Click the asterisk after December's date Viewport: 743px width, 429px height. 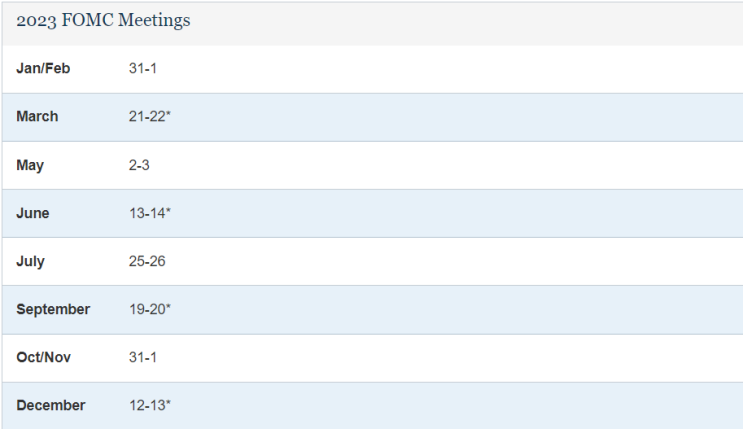(x=169, y=403)
